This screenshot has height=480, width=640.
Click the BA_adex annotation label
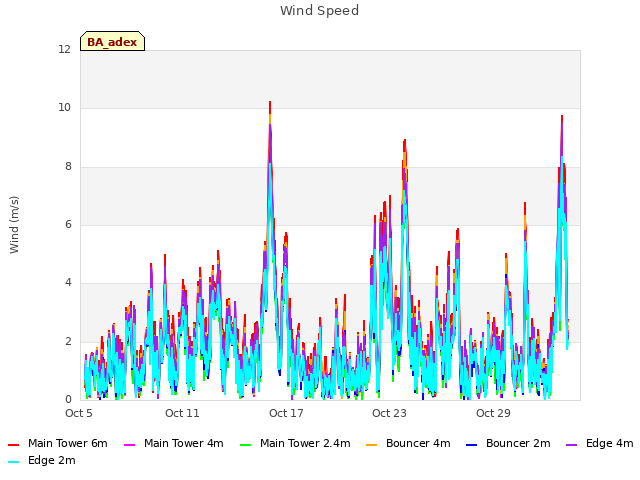[x=112, y=42]
